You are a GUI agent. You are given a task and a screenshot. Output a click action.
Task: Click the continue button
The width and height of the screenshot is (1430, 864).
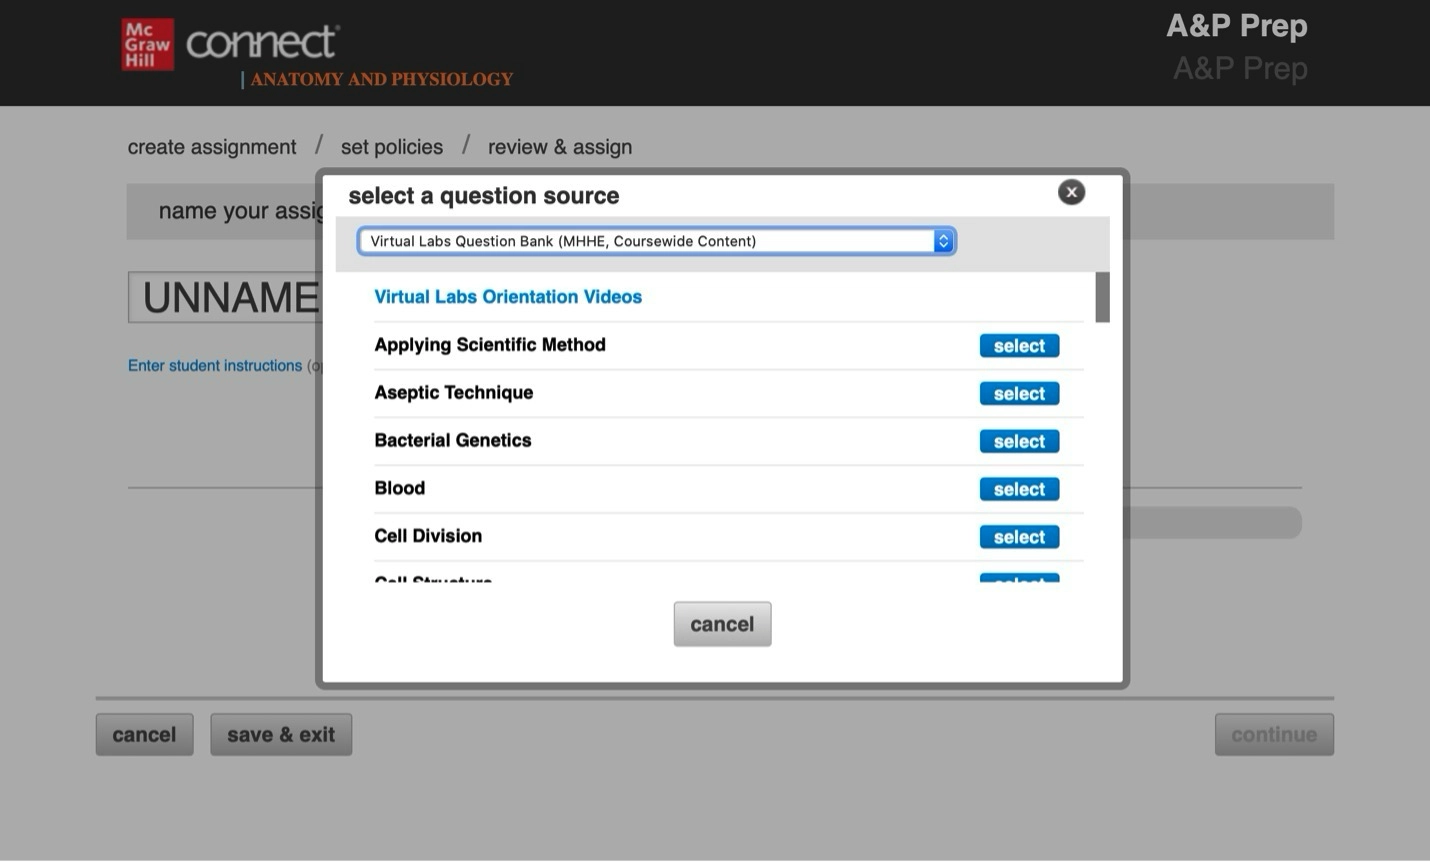pyautogui.click(x=1274, y=735)
